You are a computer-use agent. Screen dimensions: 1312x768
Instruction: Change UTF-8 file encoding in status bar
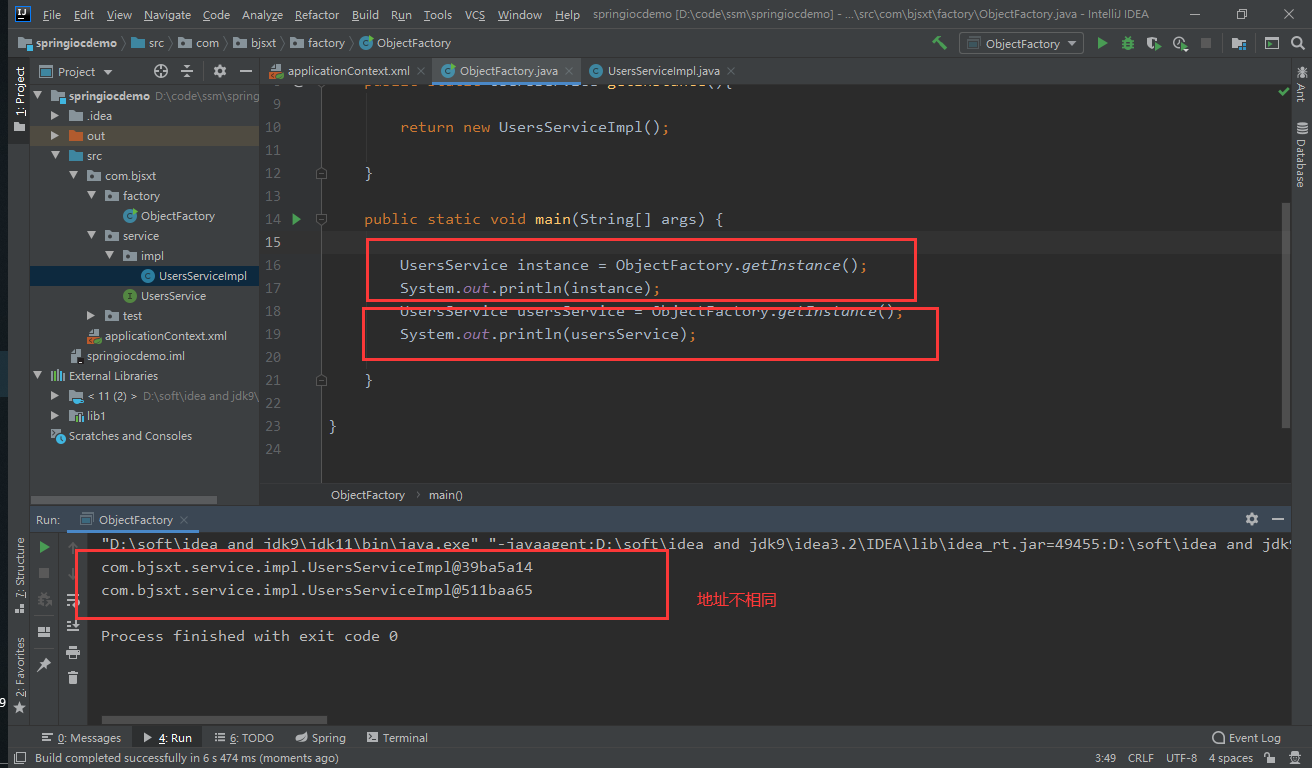(1181, 758)
